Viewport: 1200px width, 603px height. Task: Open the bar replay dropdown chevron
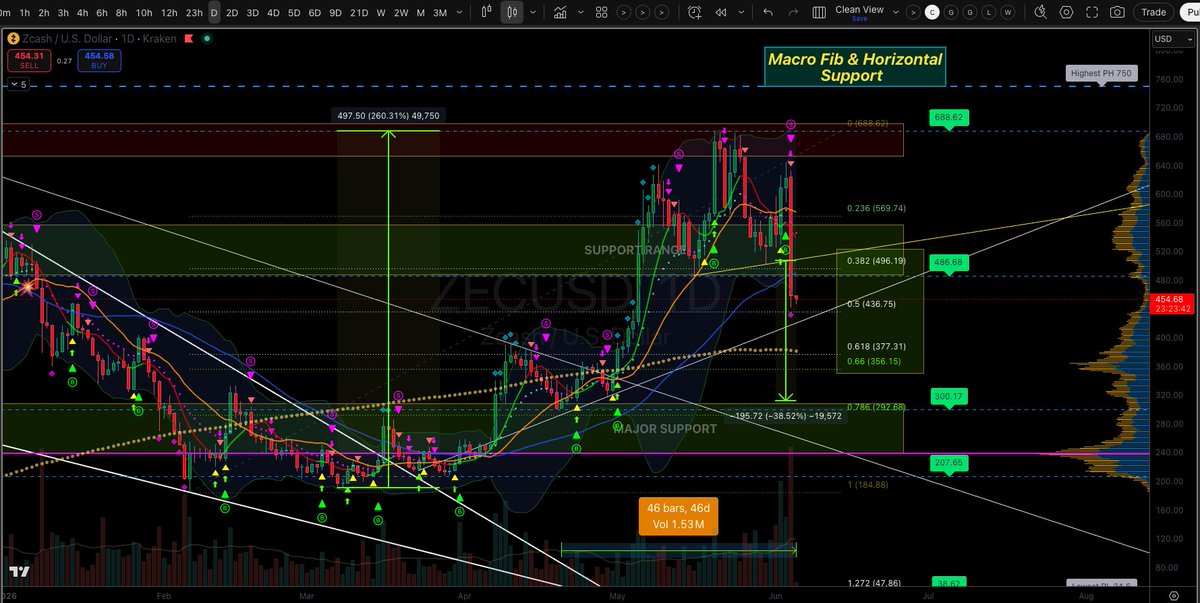click(743, 12)
